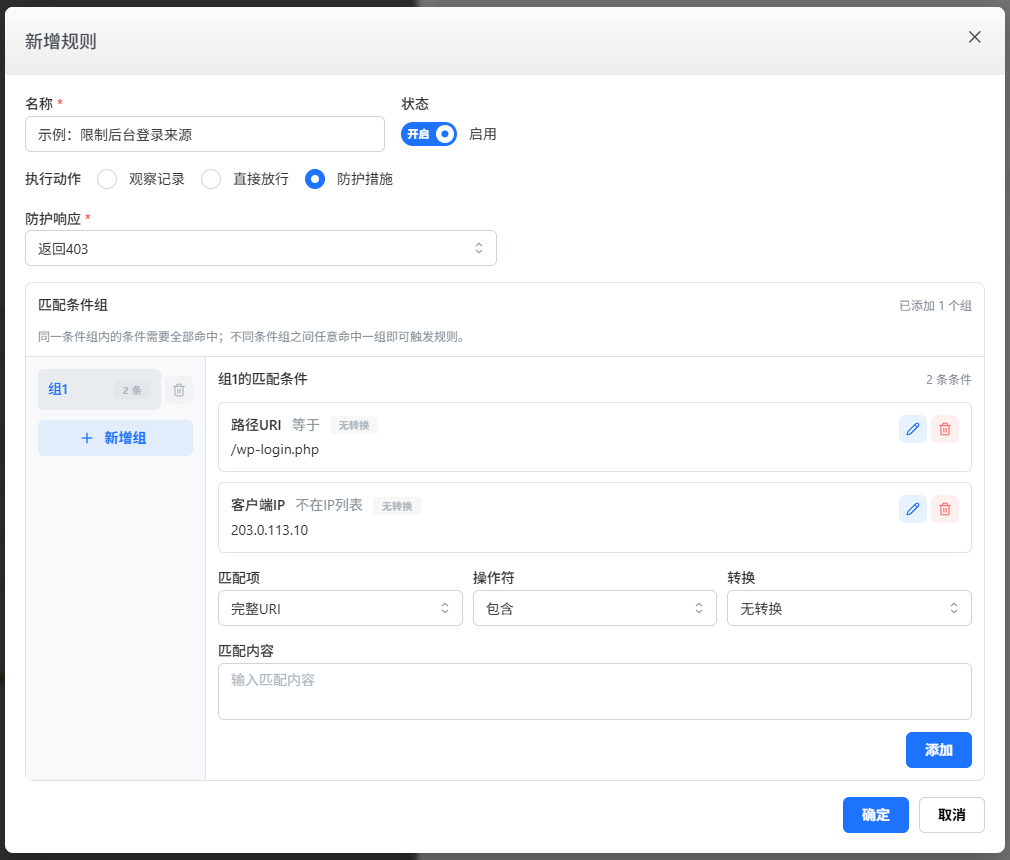
Task: Open the 操作符 dropdown showing 包含
Action: tap(595, 608)
